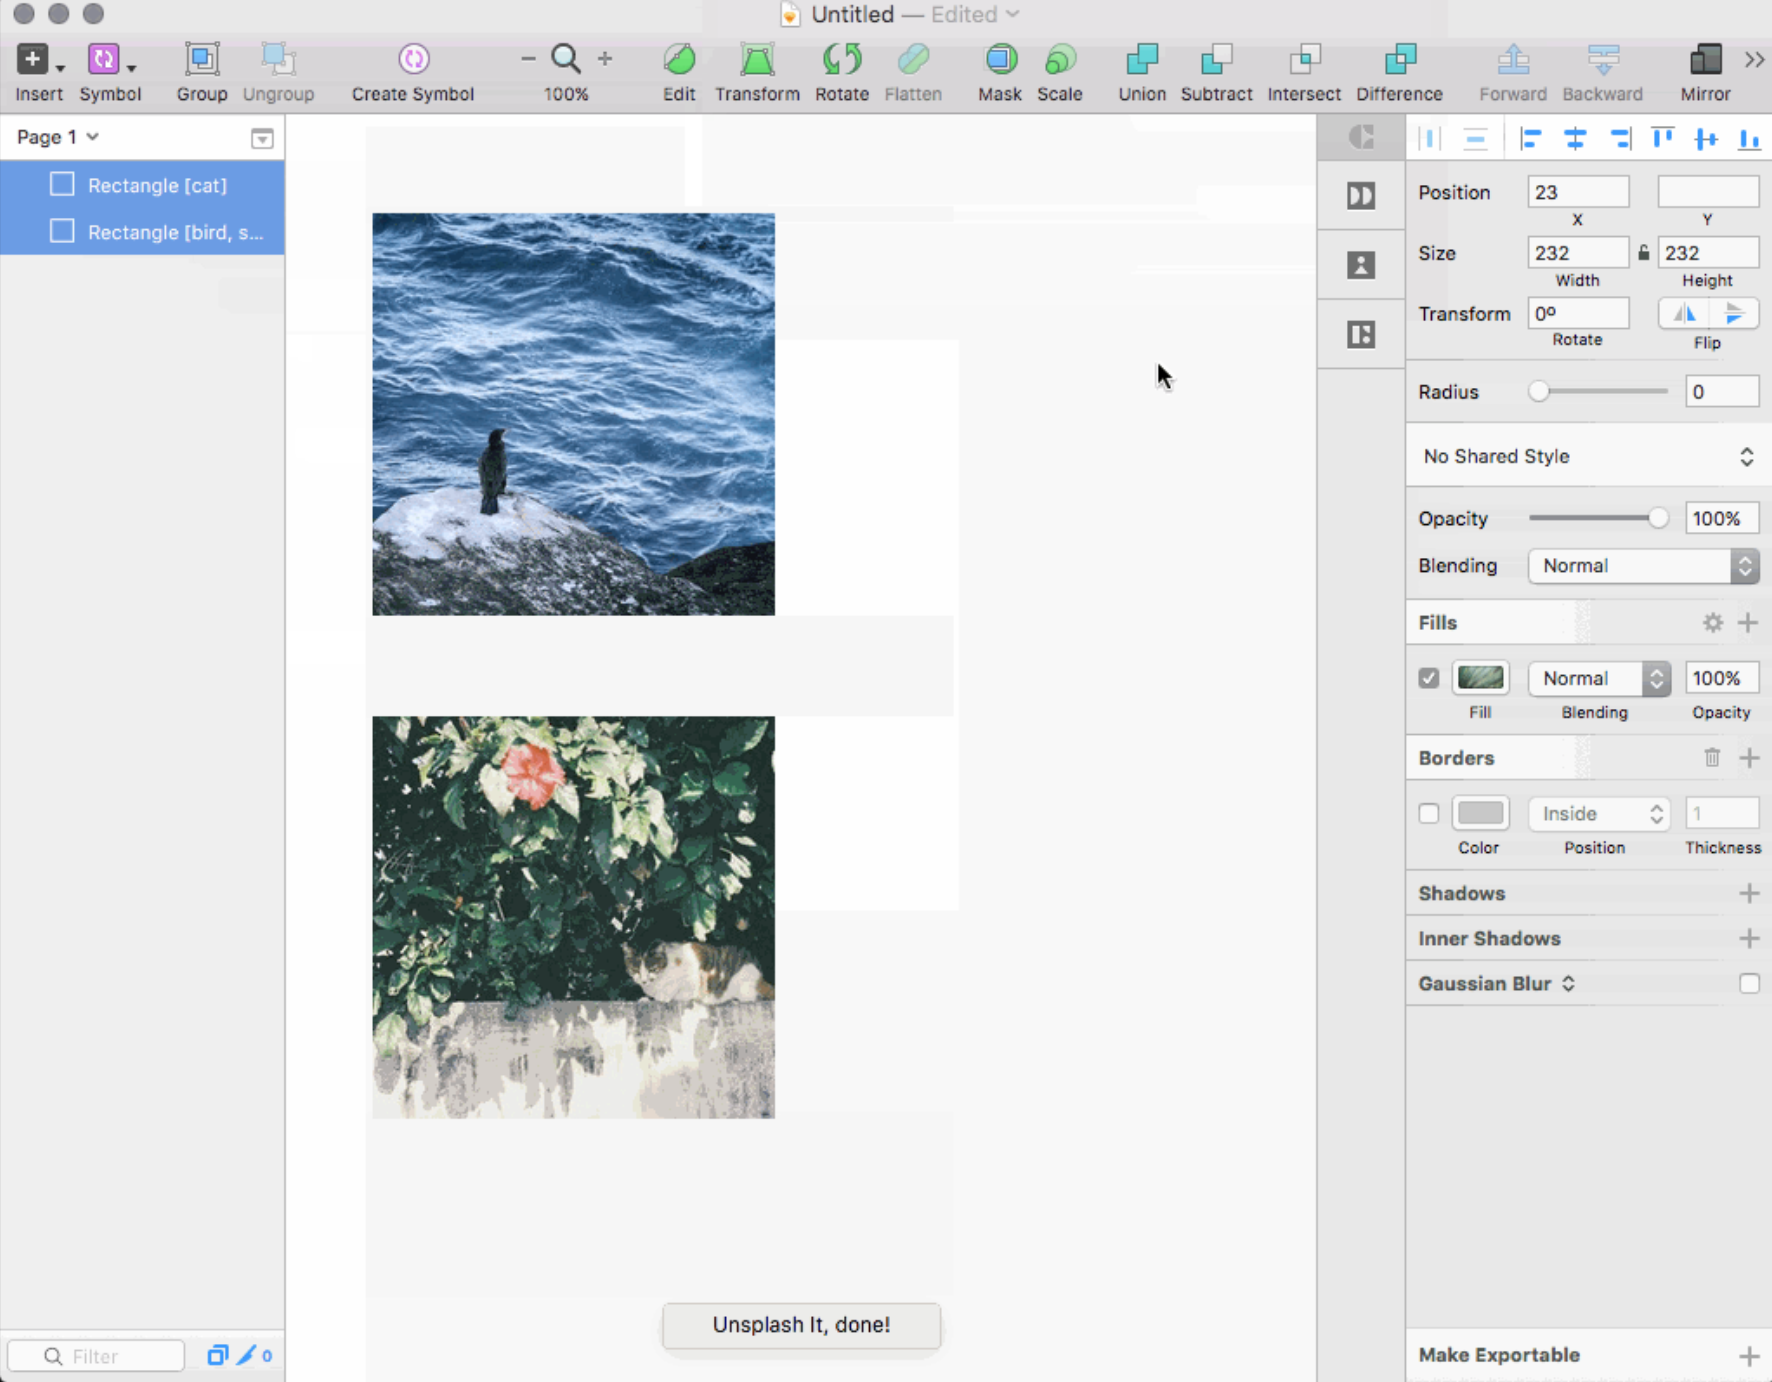Toggle the Gaussian Blur checkbox

point(1749,984)
